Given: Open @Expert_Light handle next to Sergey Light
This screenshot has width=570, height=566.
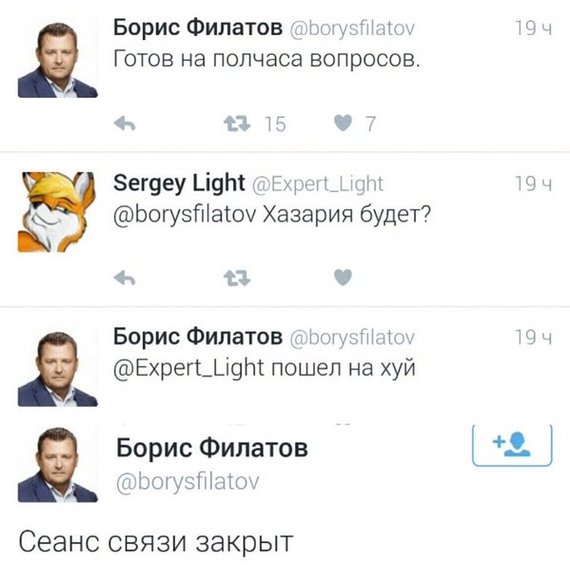Looking at the screenshot, I should pyautogui.click(x=317, y=184).
